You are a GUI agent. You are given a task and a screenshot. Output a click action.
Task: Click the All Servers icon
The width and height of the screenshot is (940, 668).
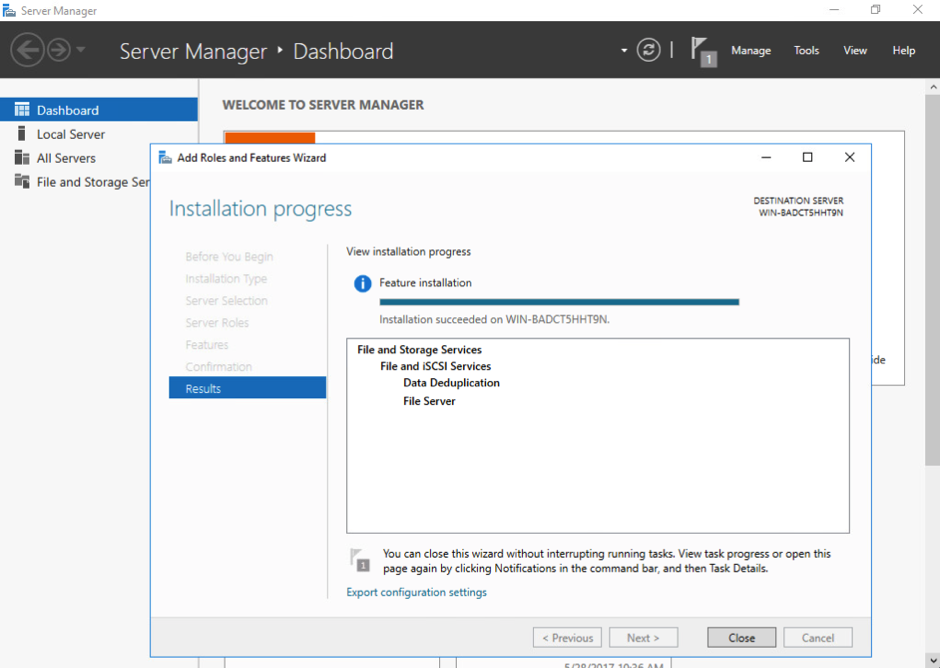click(x=22, y=157)
